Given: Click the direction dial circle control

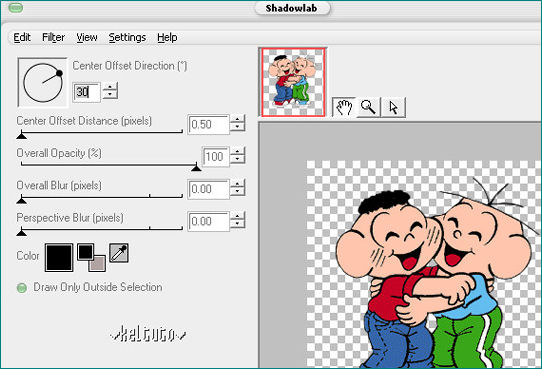Looking at the screenshot, I should point(43,82).
